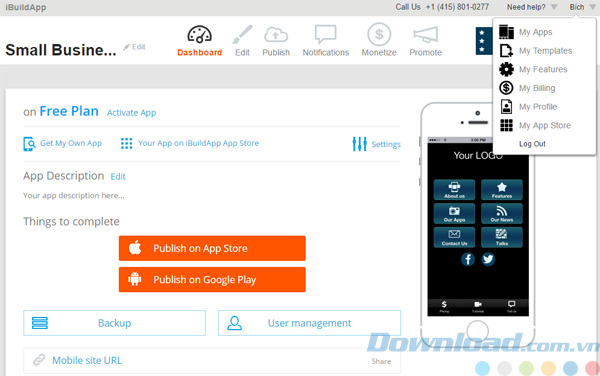Screen dimensions: 600x376
Task: Click the iBuildApp logo text
Action: [x=26, y=7]
